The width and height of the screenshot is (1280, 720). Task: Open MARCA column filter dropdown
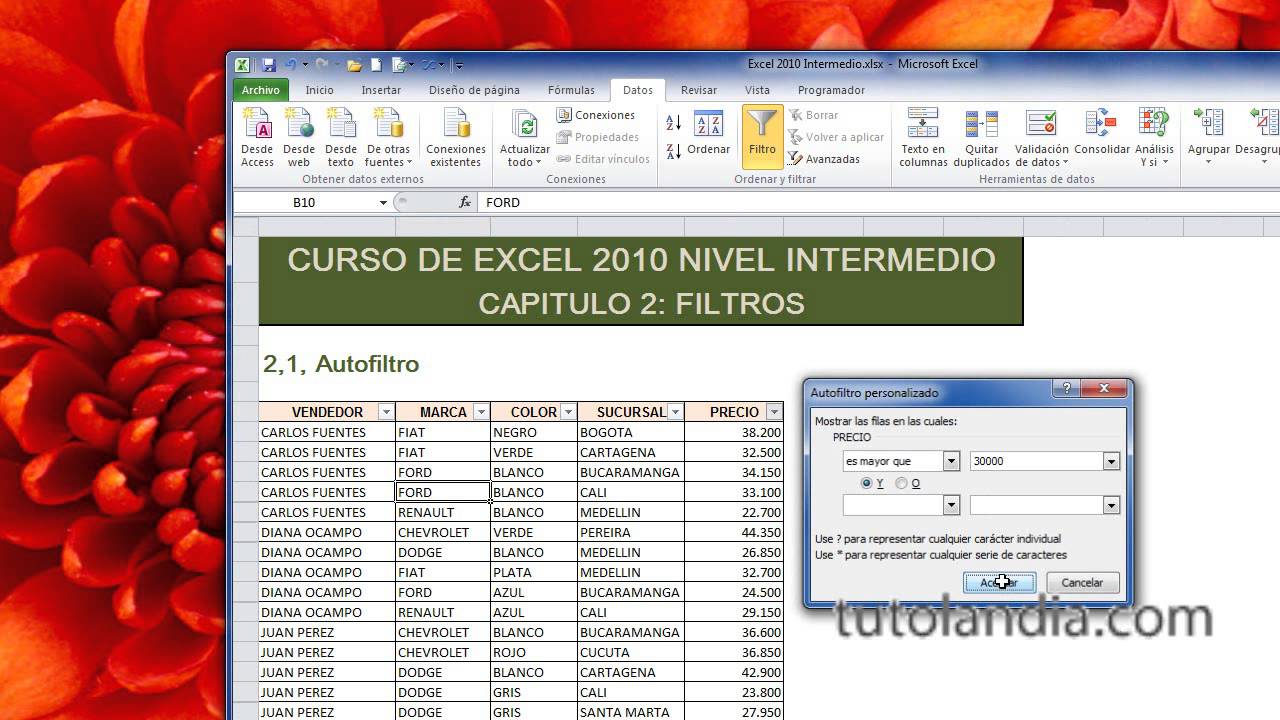tap(481, 412)
